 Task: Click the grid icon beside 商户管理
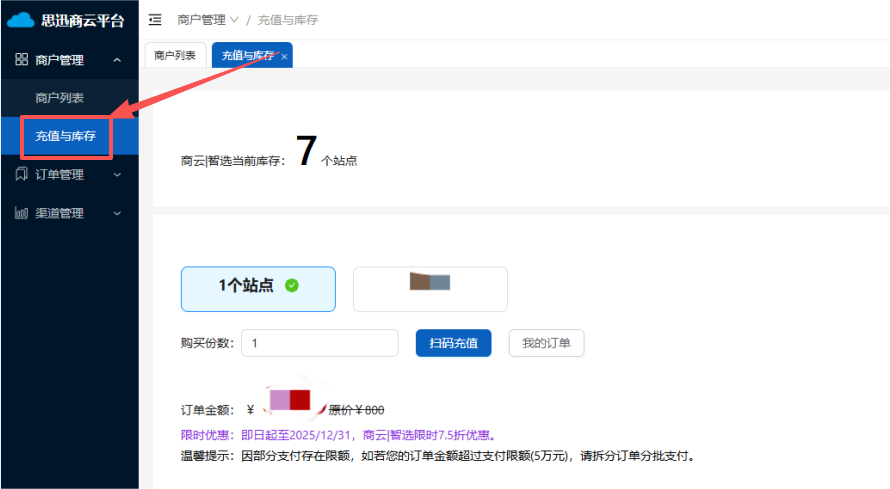[x=21, y=60]
